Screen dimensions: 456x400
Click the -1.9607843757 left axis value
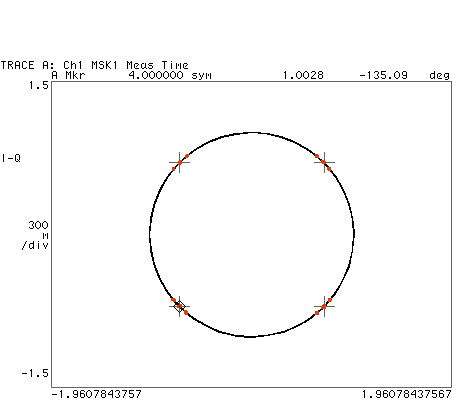click(97, 394)
